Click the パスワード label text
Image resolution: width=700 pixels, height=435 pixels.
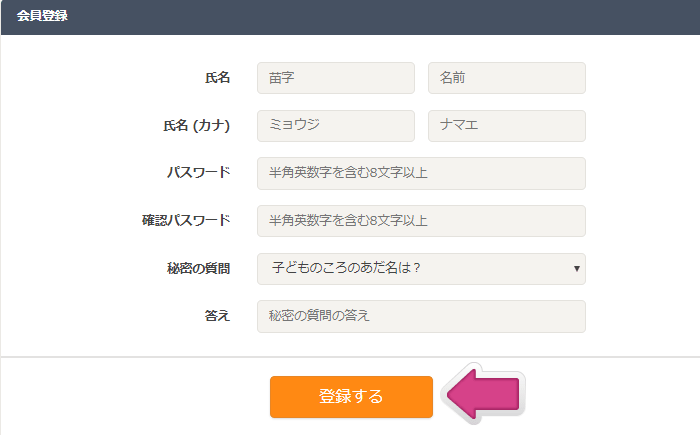[199, 172]
